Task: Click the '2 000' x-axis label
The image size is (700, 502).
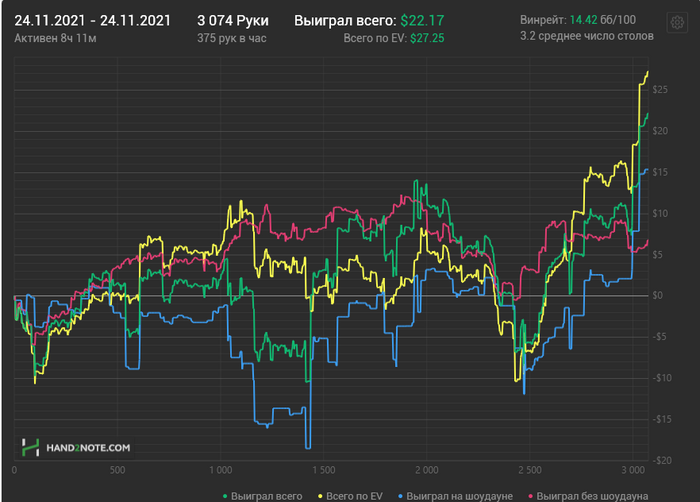Action: pyautogui.click(x=426, y=470)
